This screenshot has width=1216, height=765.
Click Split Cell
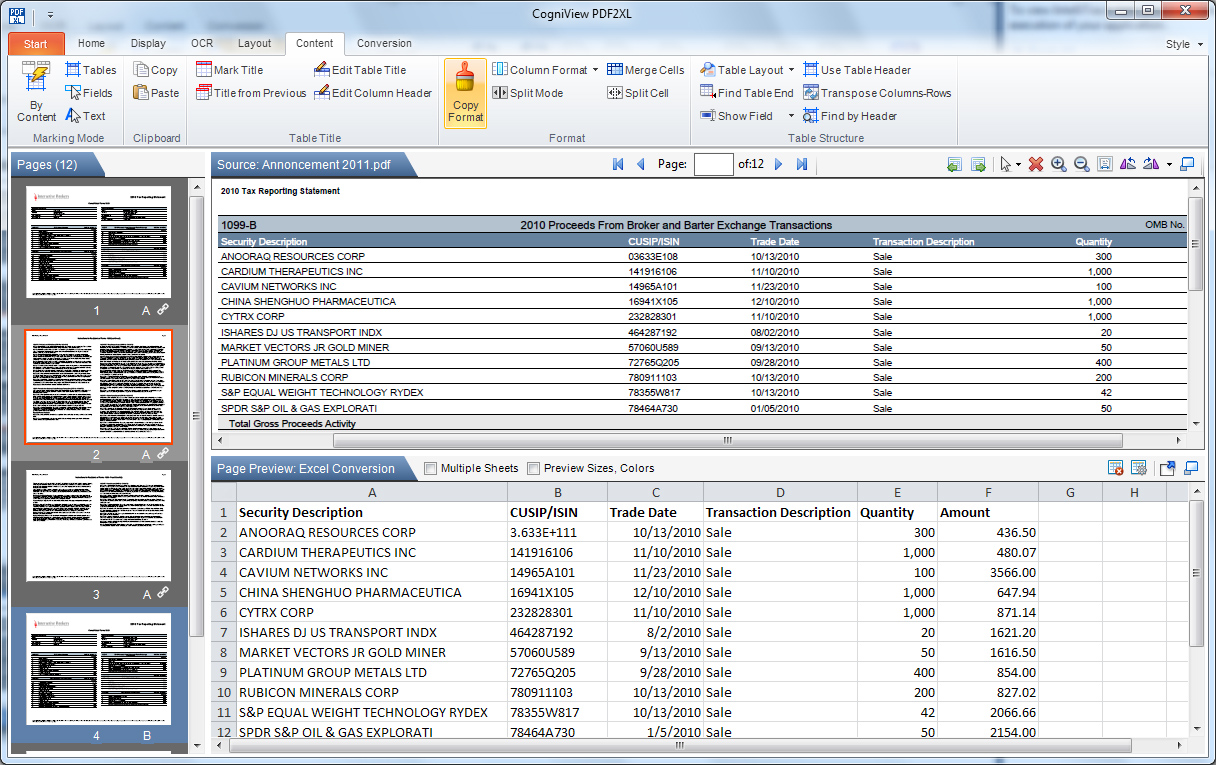point(638,93)
